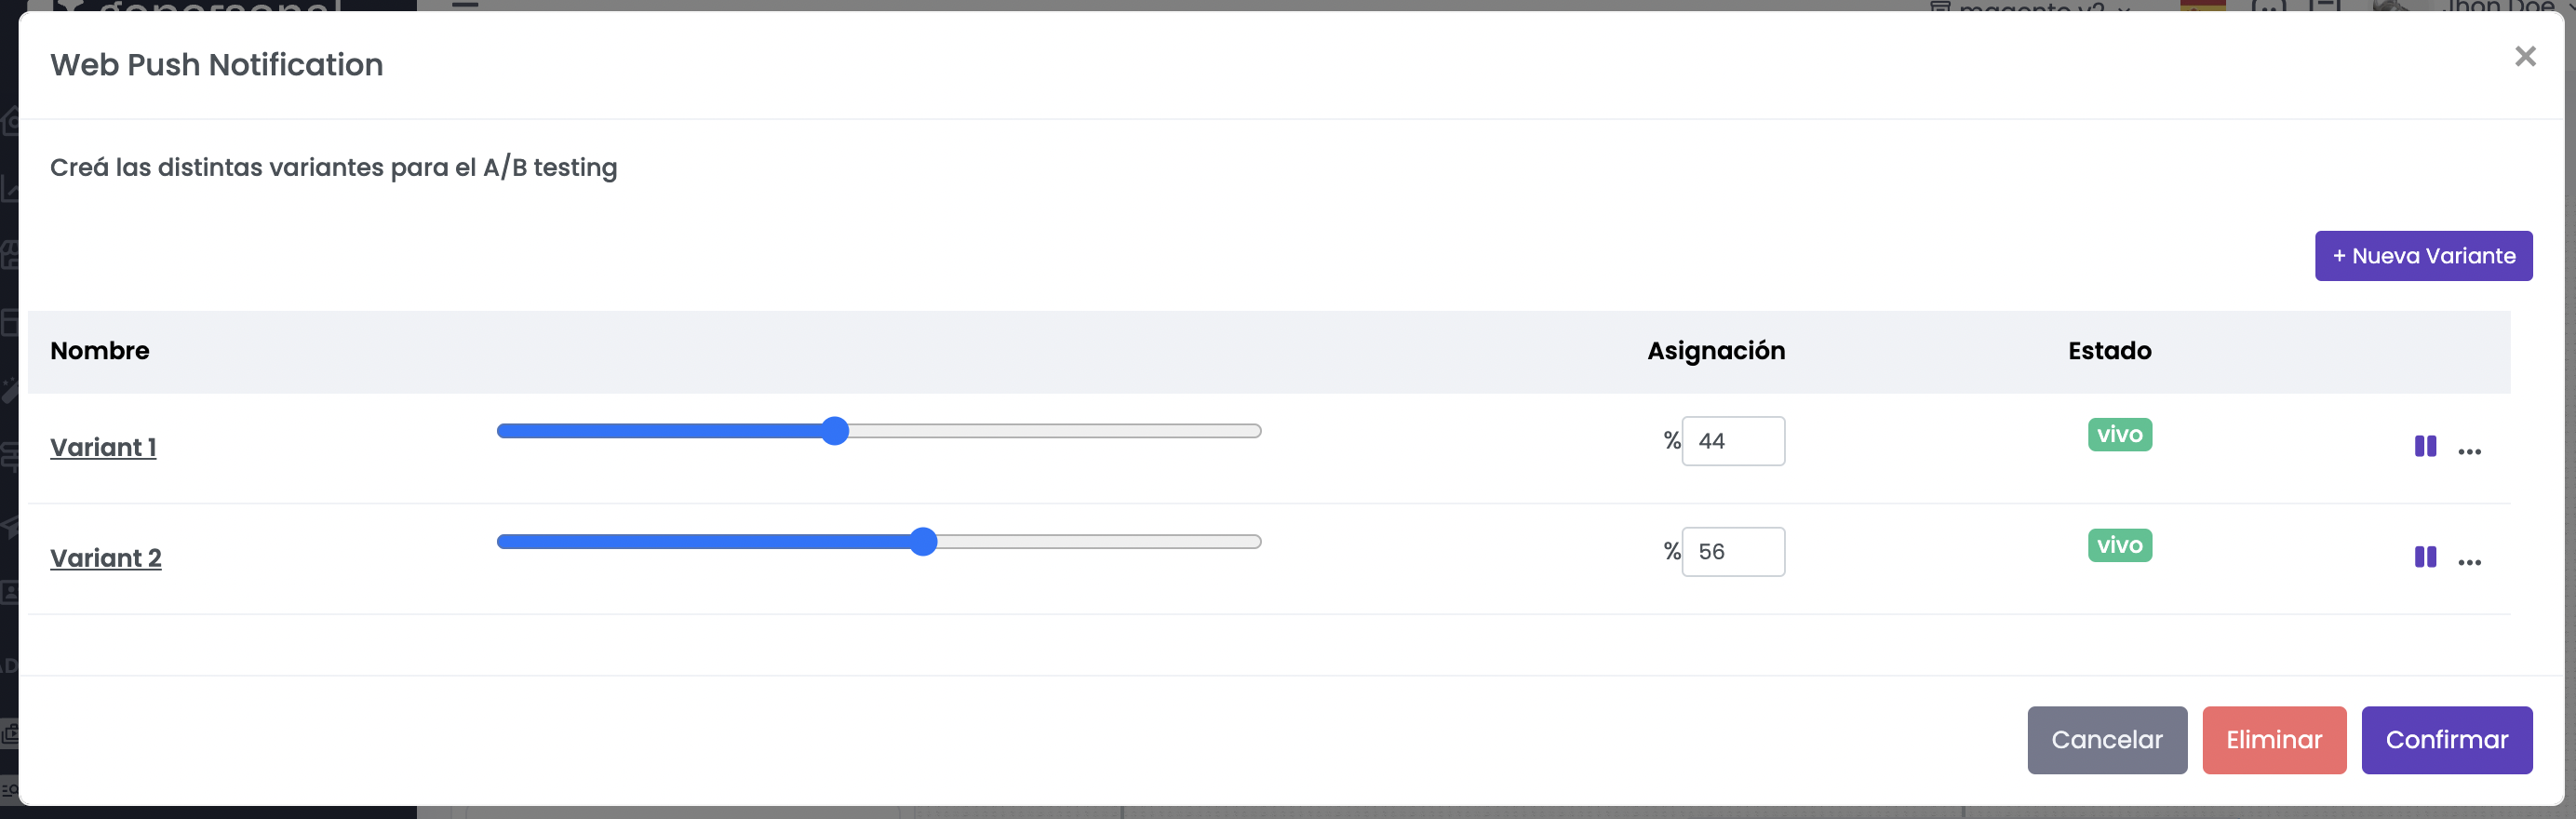Open more options for Variant 2
The width and height of the screenshot is (2576, 819).
coord(2469,562)
